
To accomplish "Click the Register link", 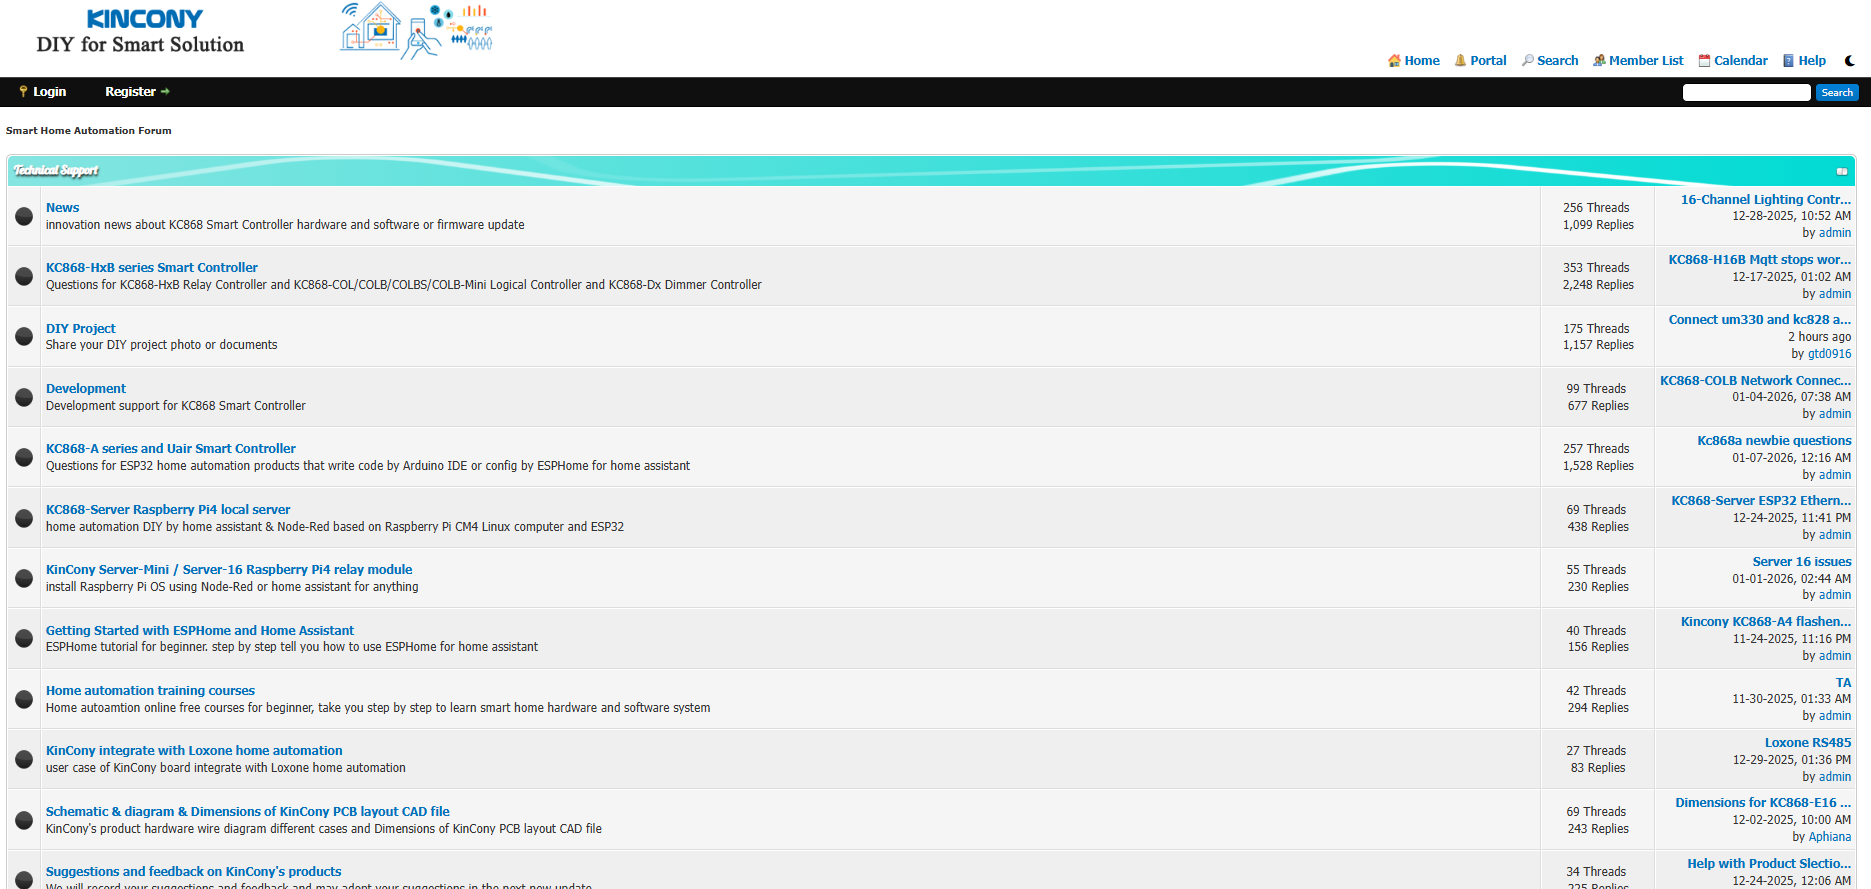I will click(x=131, y=92).
